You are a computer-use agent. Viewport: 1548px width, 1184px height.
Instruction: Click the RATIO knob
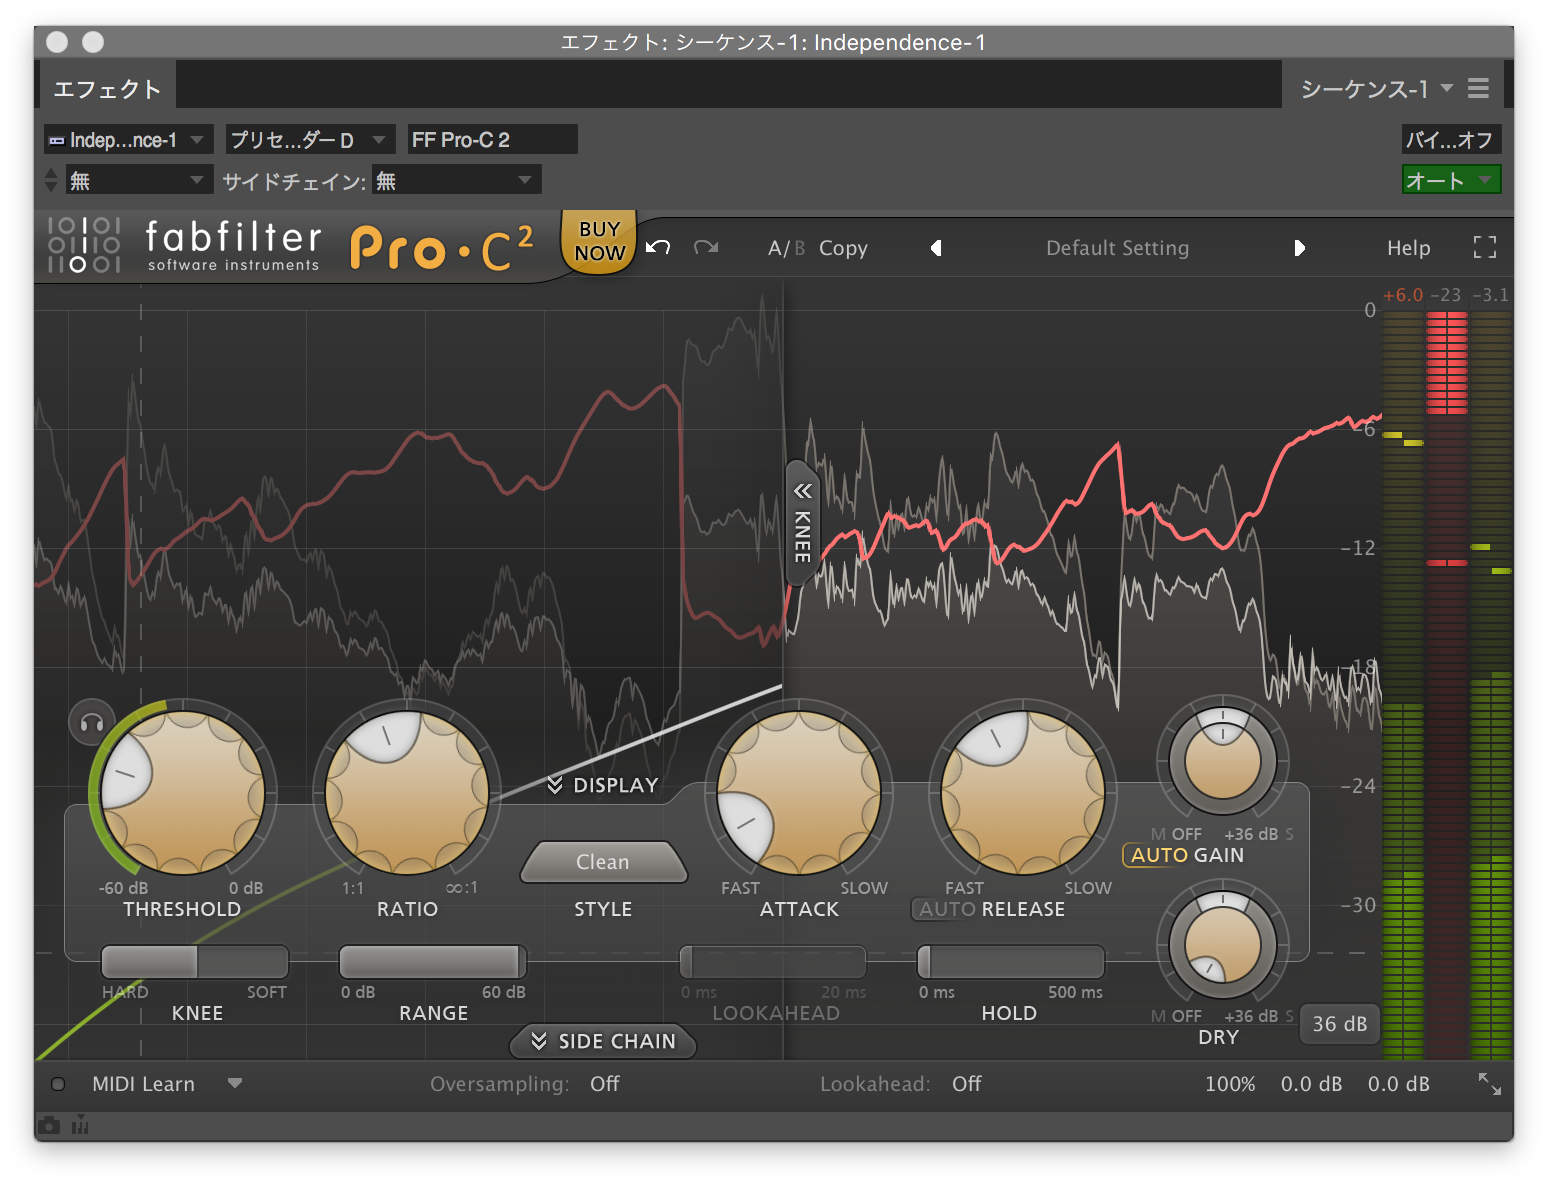[x=407, y=793]
